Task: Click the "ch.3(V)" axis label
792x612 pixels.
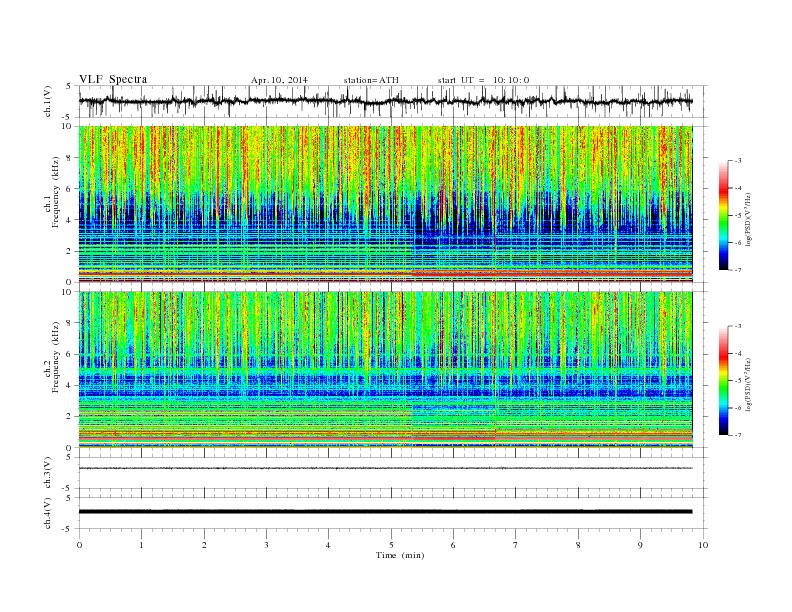Action: [48, 473]
